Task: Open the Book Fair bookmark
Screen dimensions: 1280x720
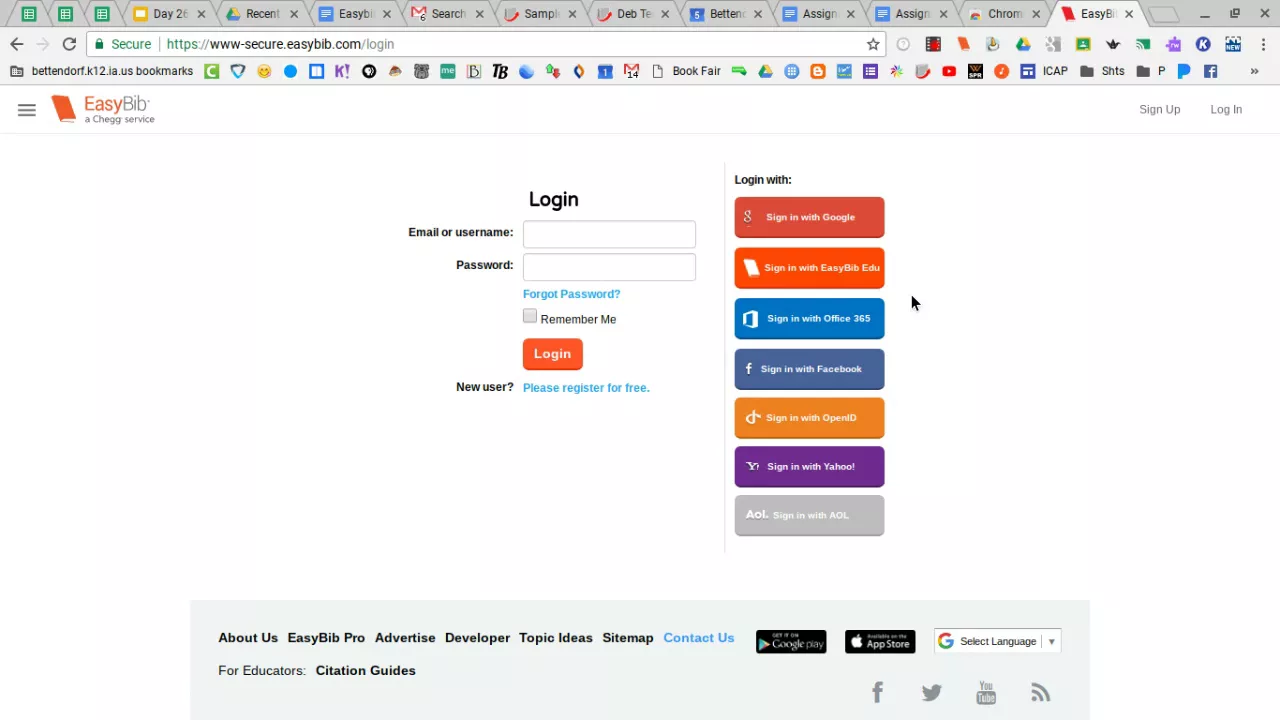Action: 686,71
